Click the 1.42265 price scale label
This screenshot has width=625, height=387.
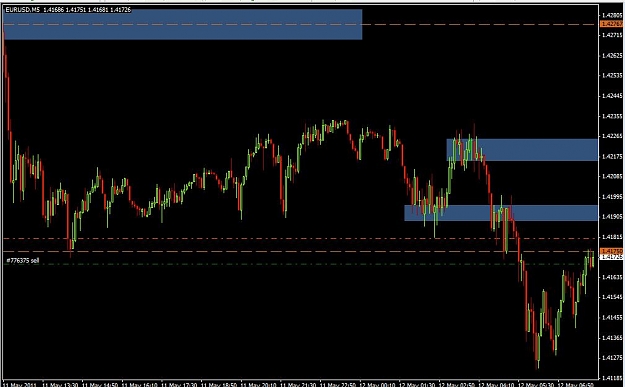(612, 136)
